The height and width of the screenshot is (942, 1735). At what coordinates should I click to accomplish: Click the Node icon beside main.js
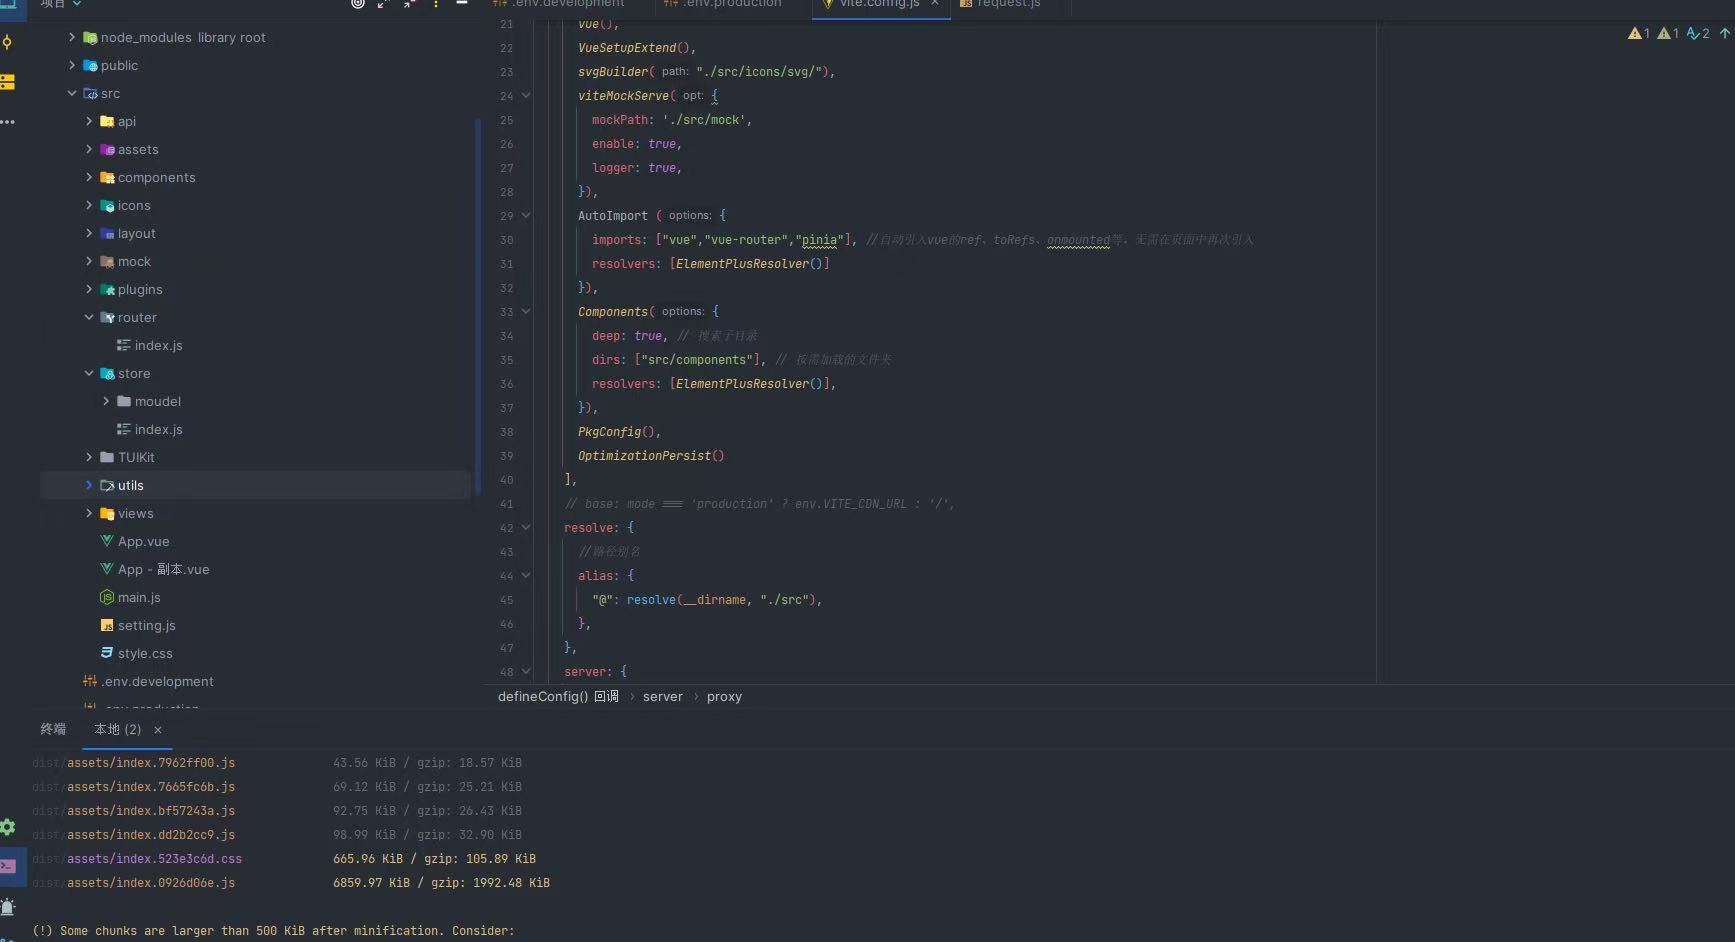pyautogui.click(x=107, y=597)
